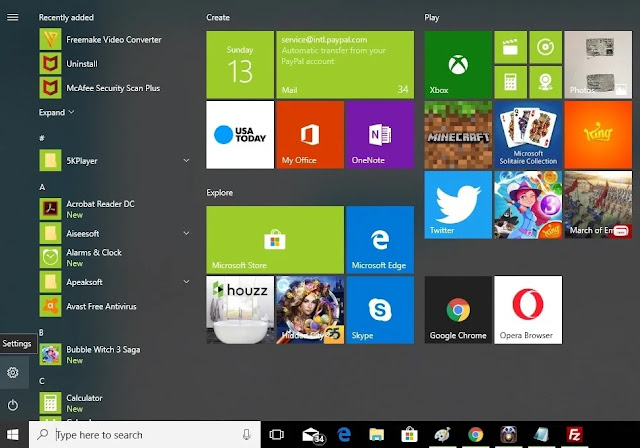Open the My Office tile
This screenshot has width=640, height=448.
tap(310, 135)
